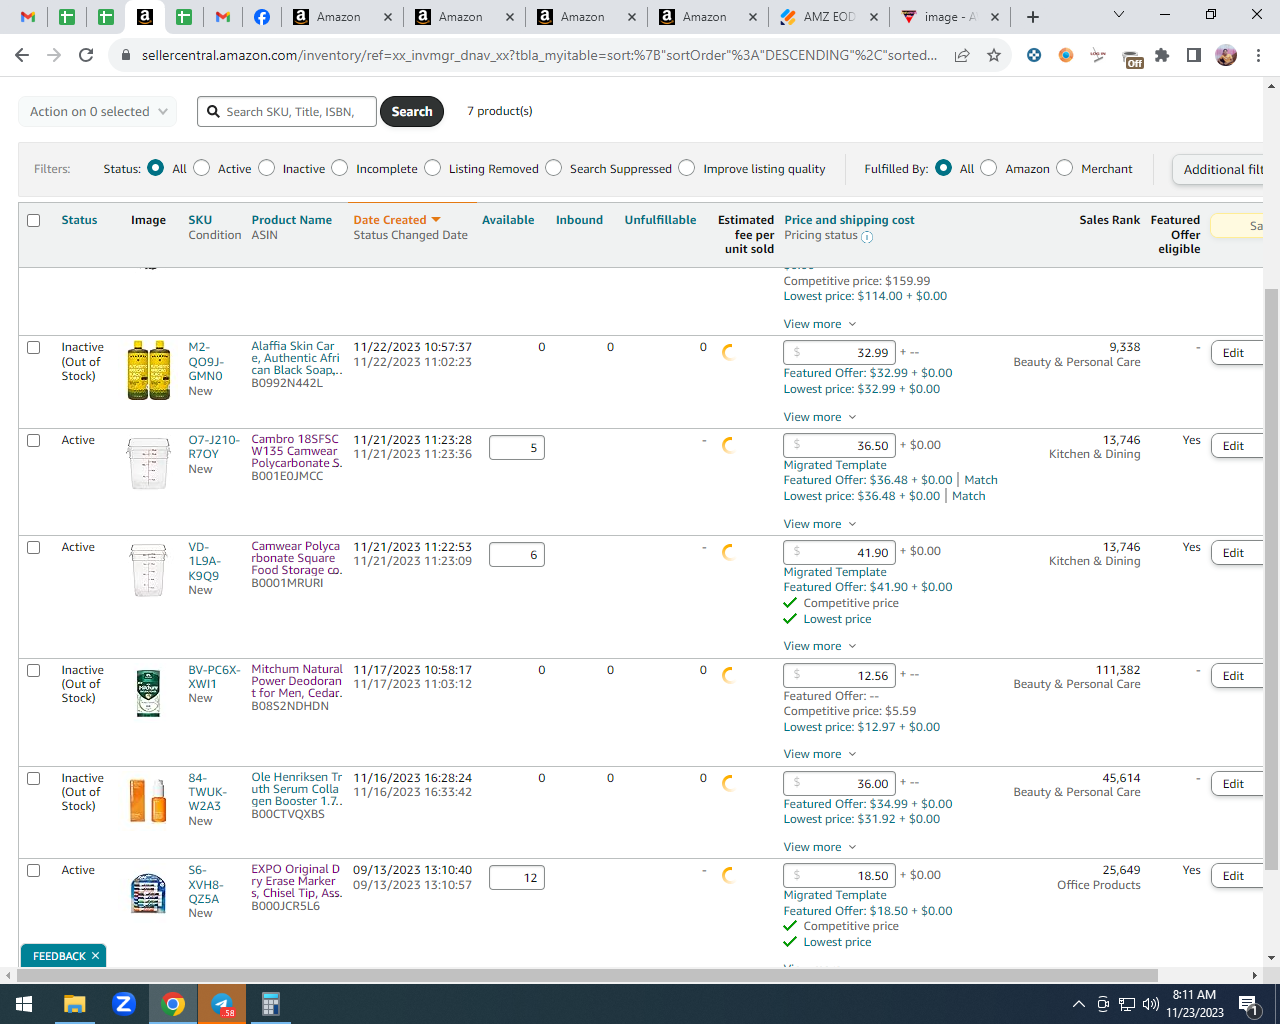Click Edit for the Alaffia Skin Care row
1280x1024 pixels.
1235,353
